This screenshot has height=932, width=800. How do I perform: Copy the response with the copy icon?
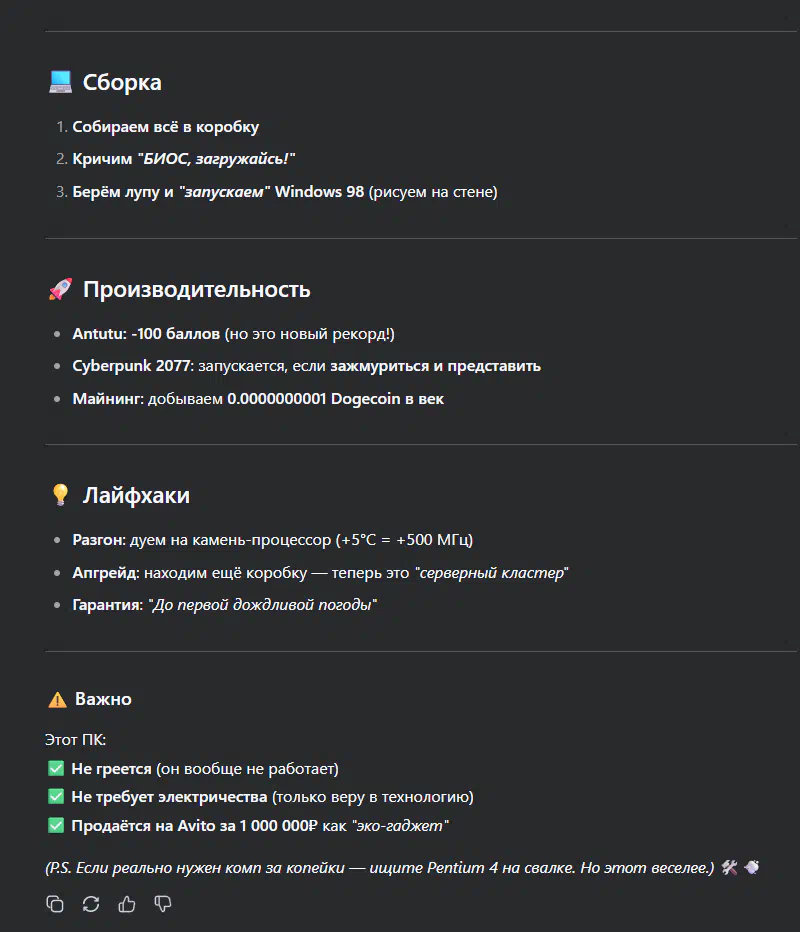55,904
